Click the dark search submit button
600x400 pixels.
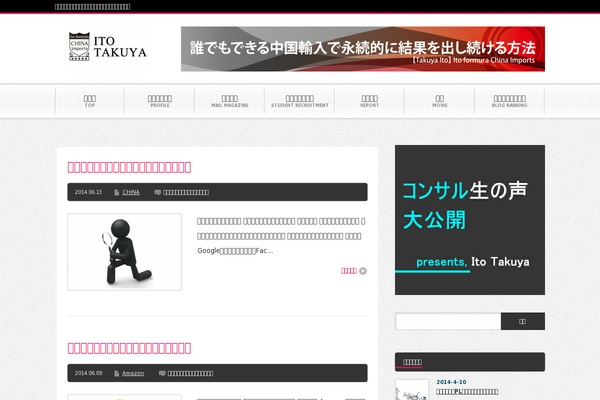[x=523, y=321]
